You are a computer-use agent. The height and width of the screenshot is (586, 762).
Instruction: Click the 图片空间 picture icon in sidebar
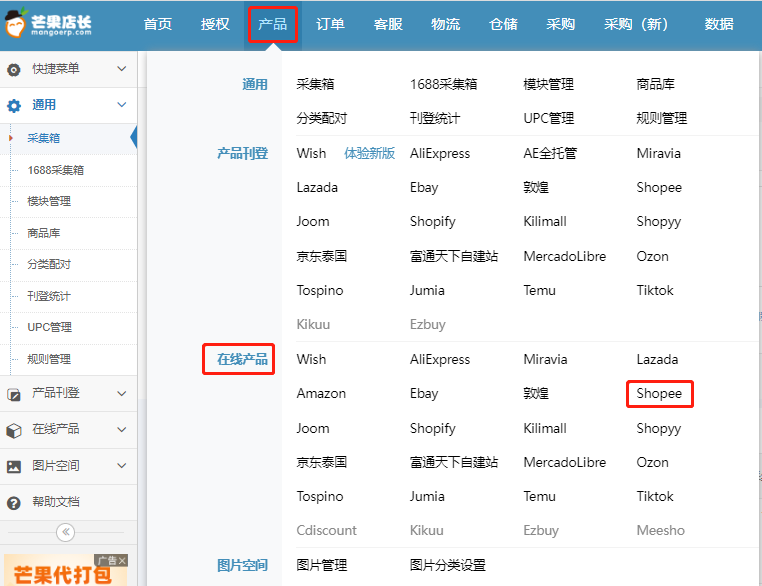click(14, 466)
